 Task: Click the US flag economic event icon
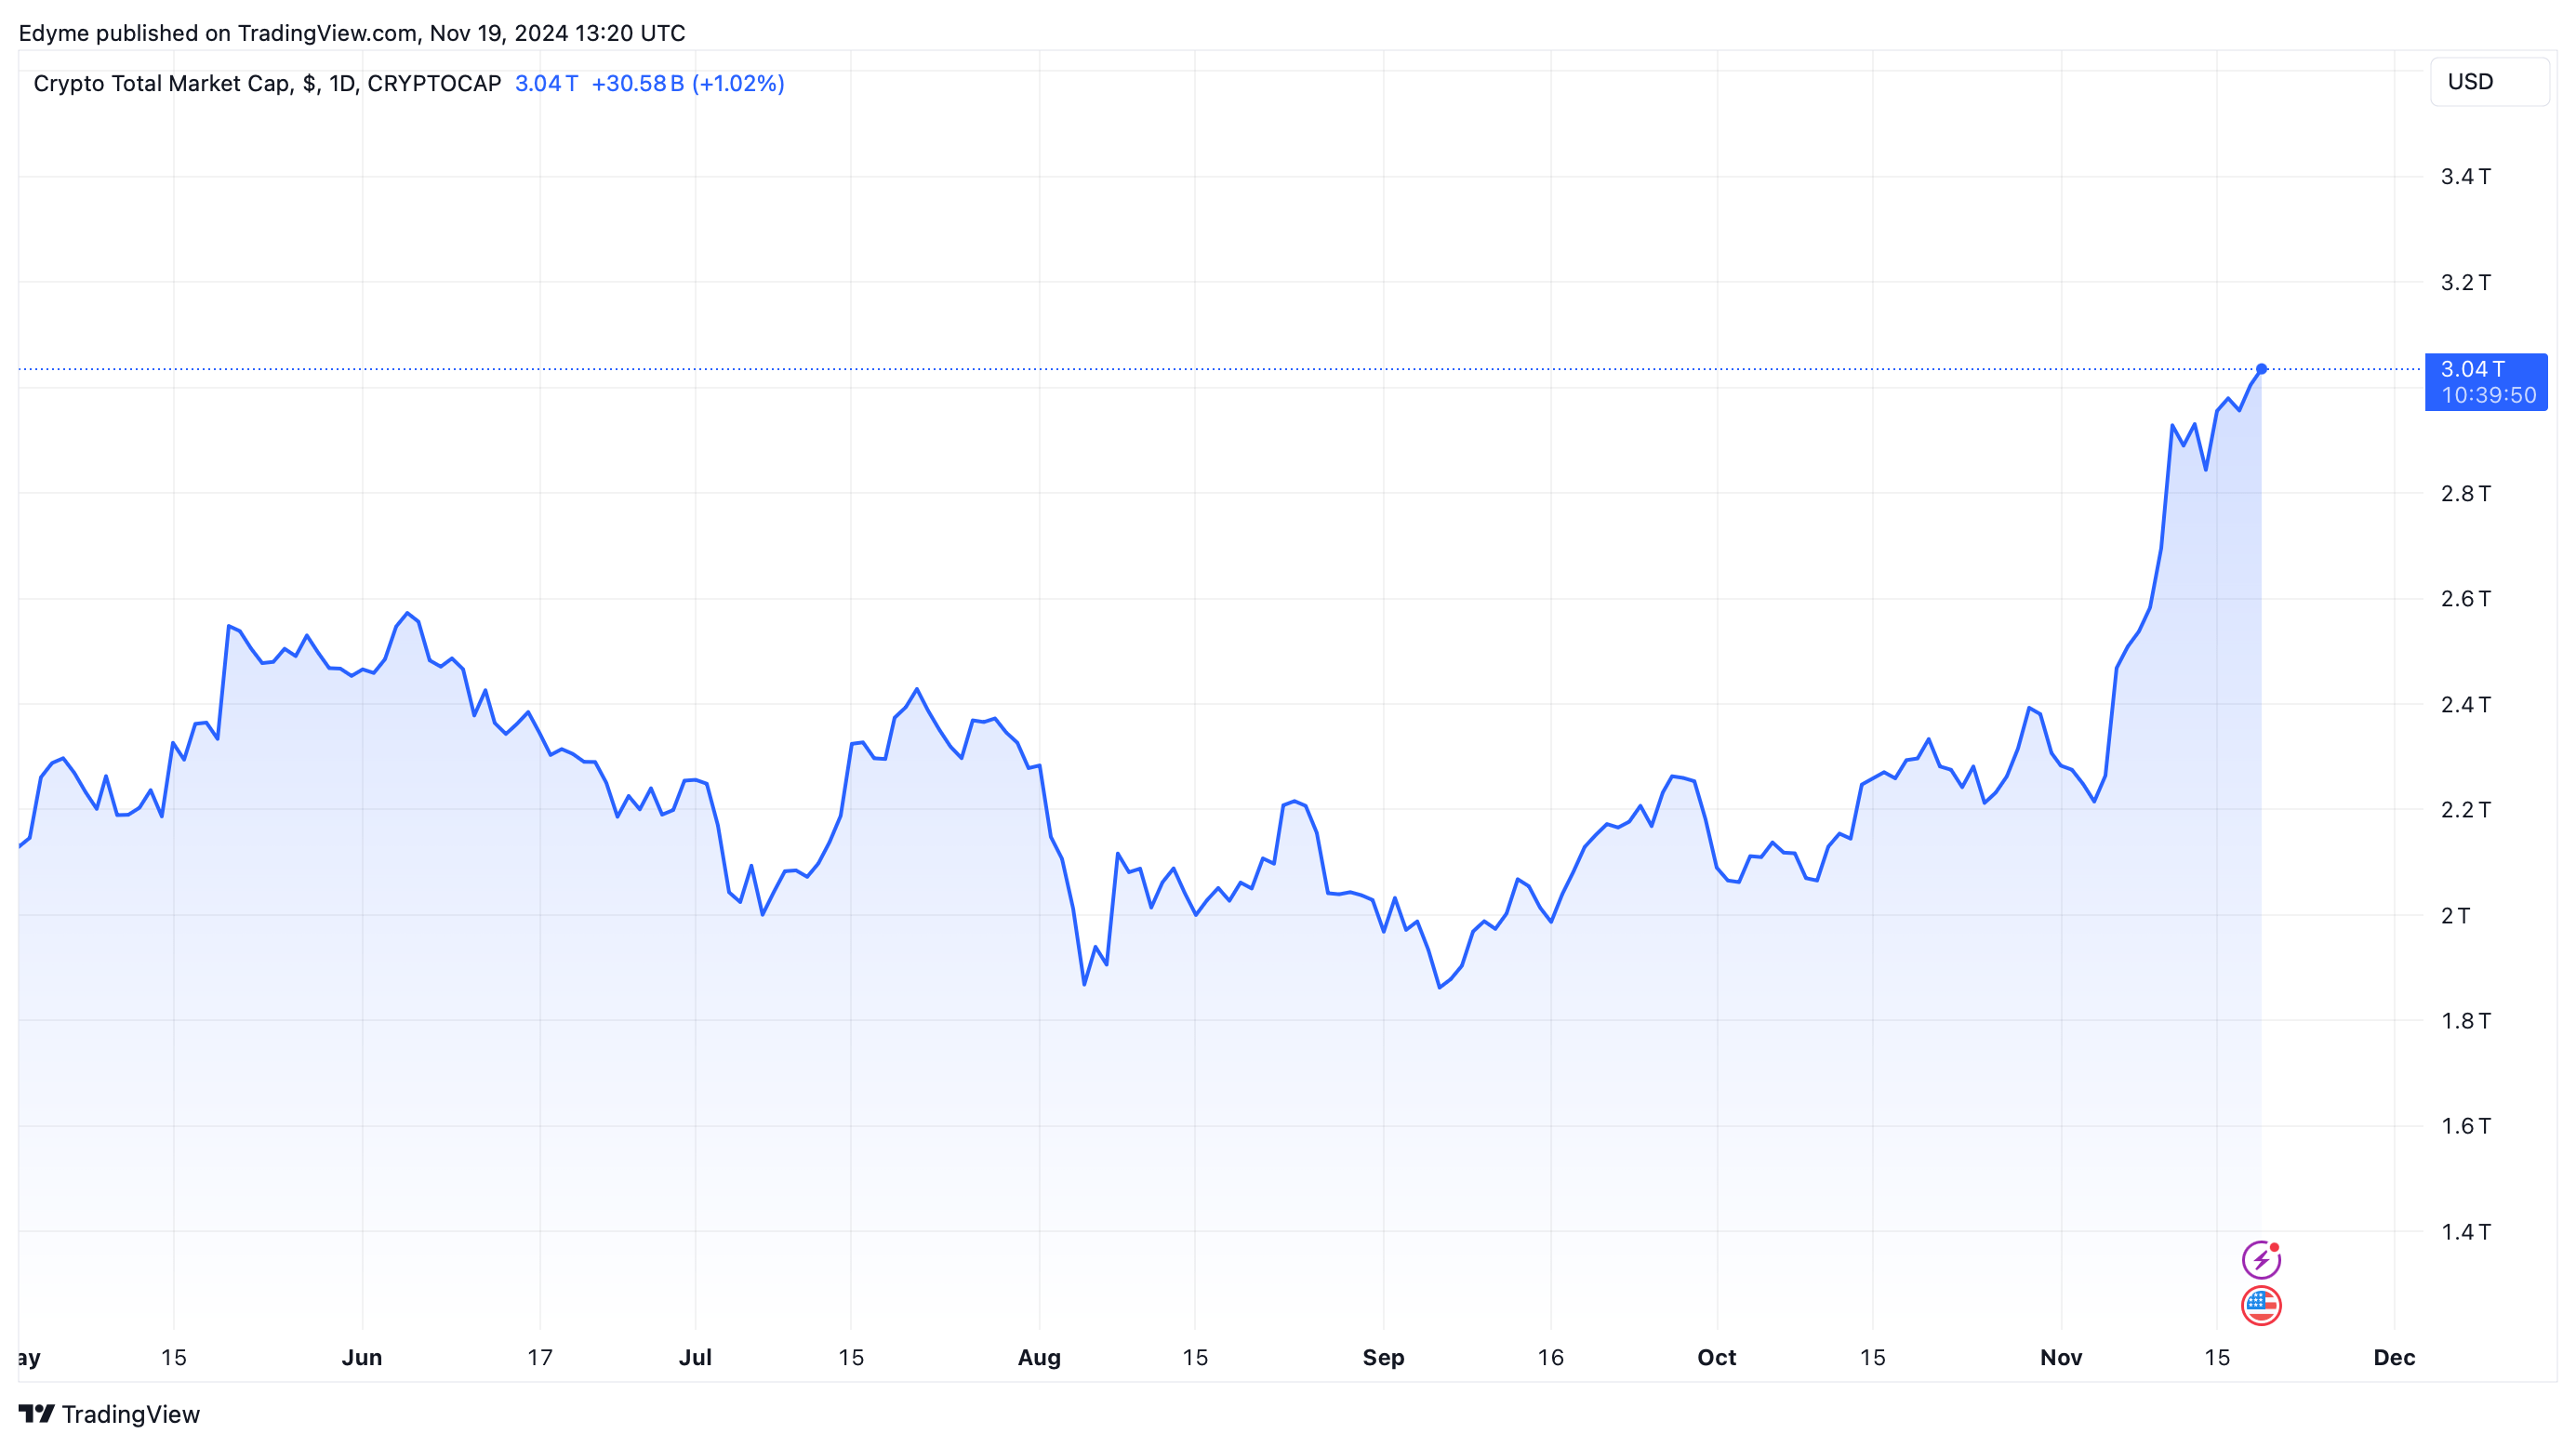(2260, 1305)
